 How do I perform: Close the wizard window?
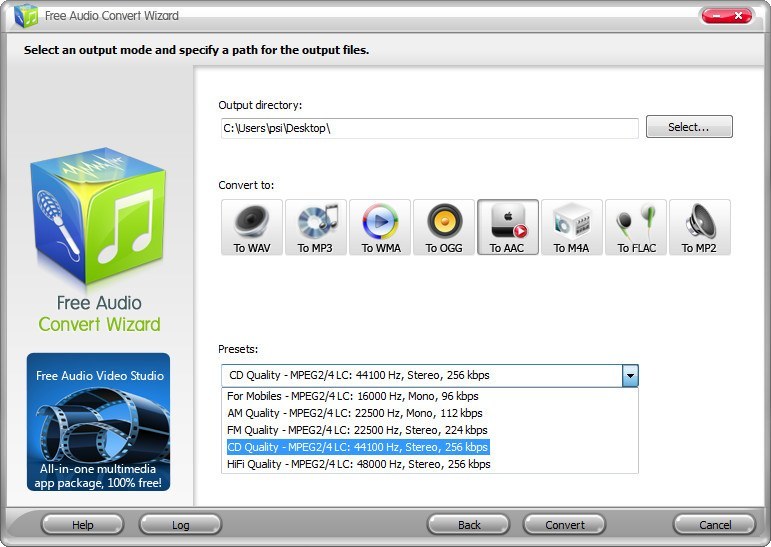click(x=739, y=16)
